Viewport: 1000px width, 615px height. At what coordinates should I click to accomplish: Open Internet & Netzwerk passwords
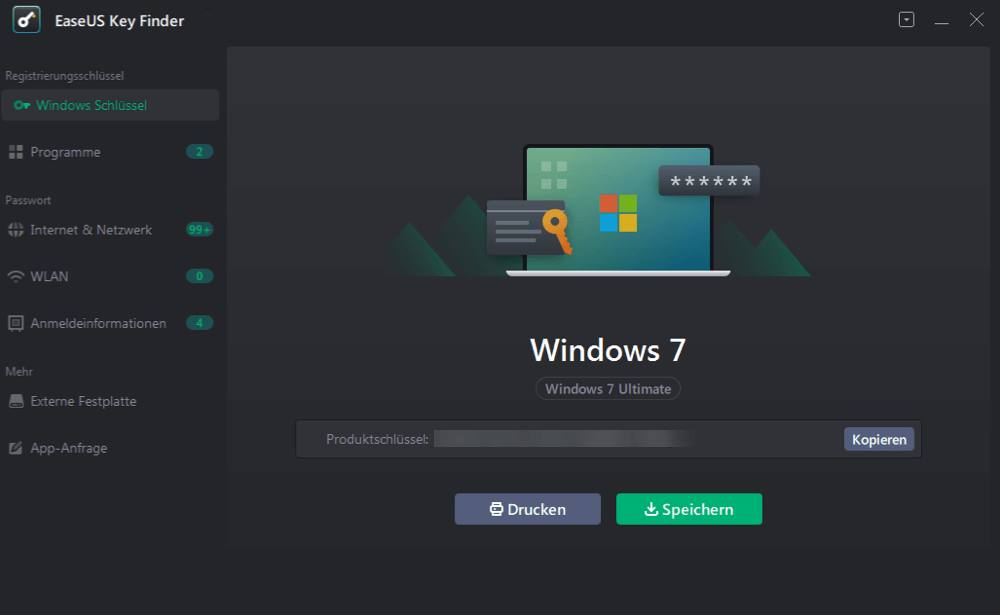[x=110, y=230]
